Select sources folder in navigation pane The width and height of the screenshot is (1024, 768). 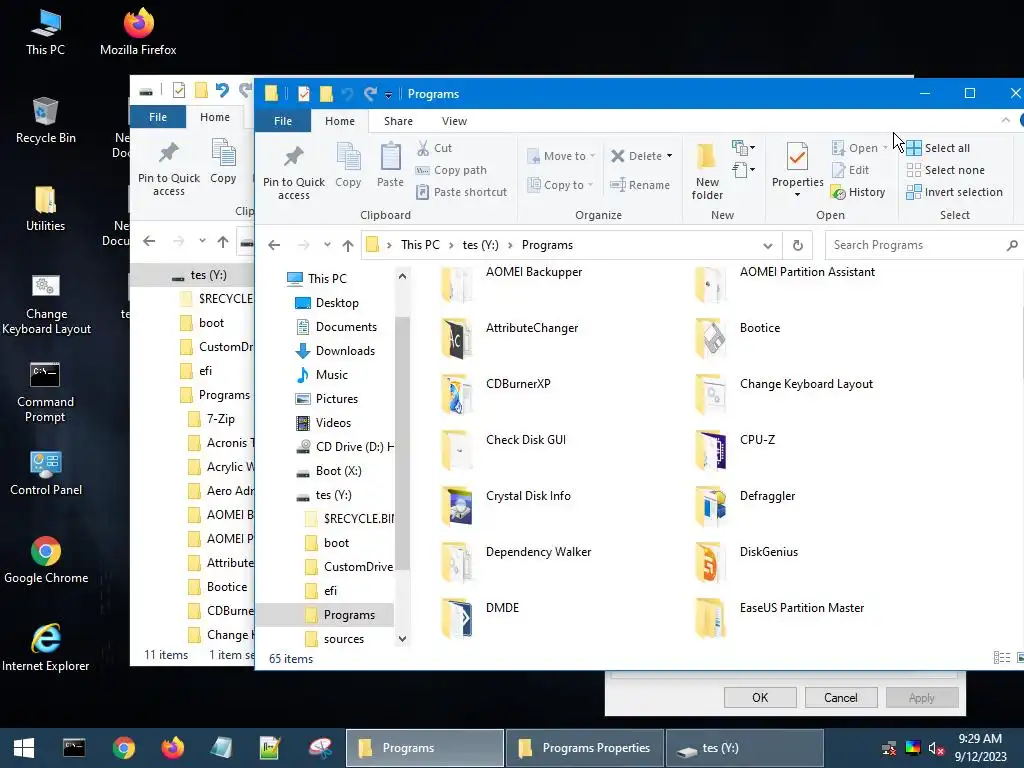coord(344,639)
